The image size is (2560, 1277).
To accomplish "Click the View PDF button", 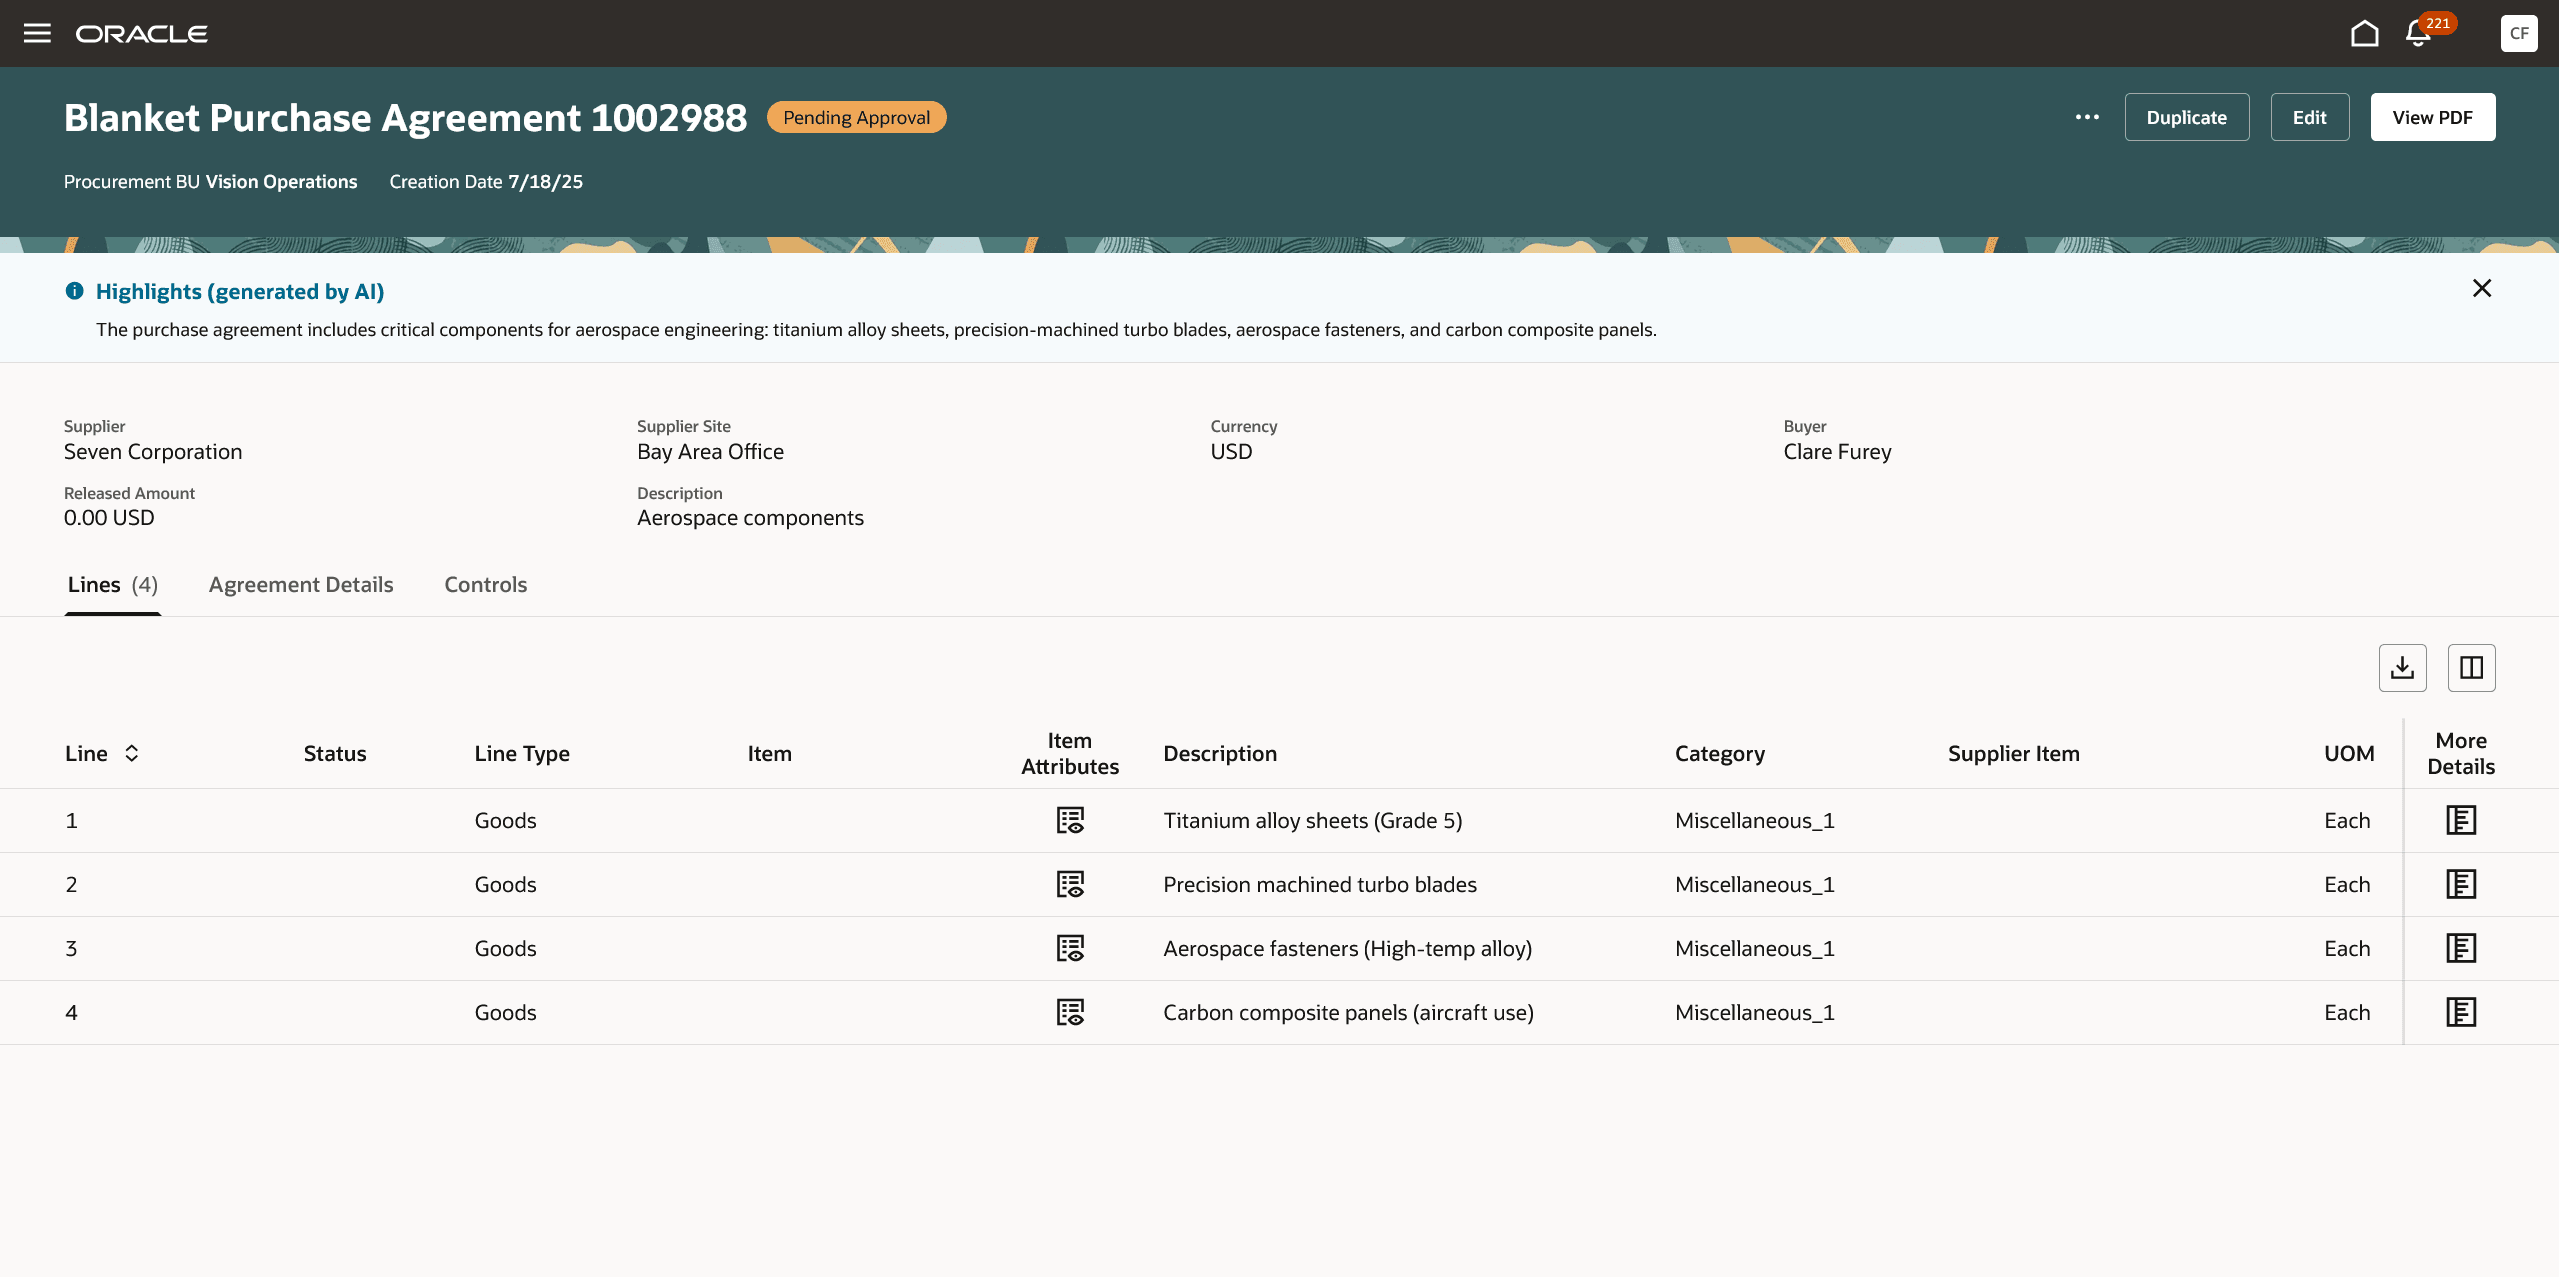I will pos(2432,117).
